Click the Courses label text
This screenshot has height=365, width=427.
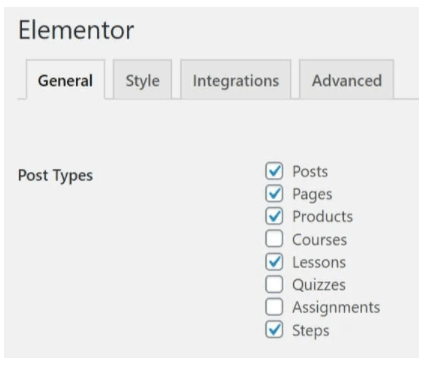[320, 240]
